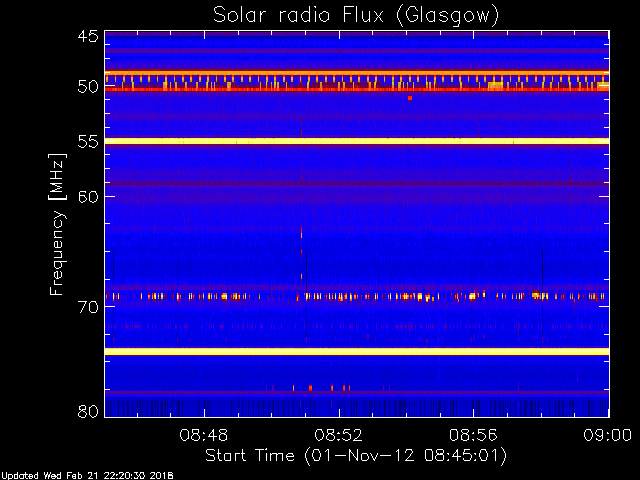
Task: Click the 55 frequency tick label
Action: [88, 142]
